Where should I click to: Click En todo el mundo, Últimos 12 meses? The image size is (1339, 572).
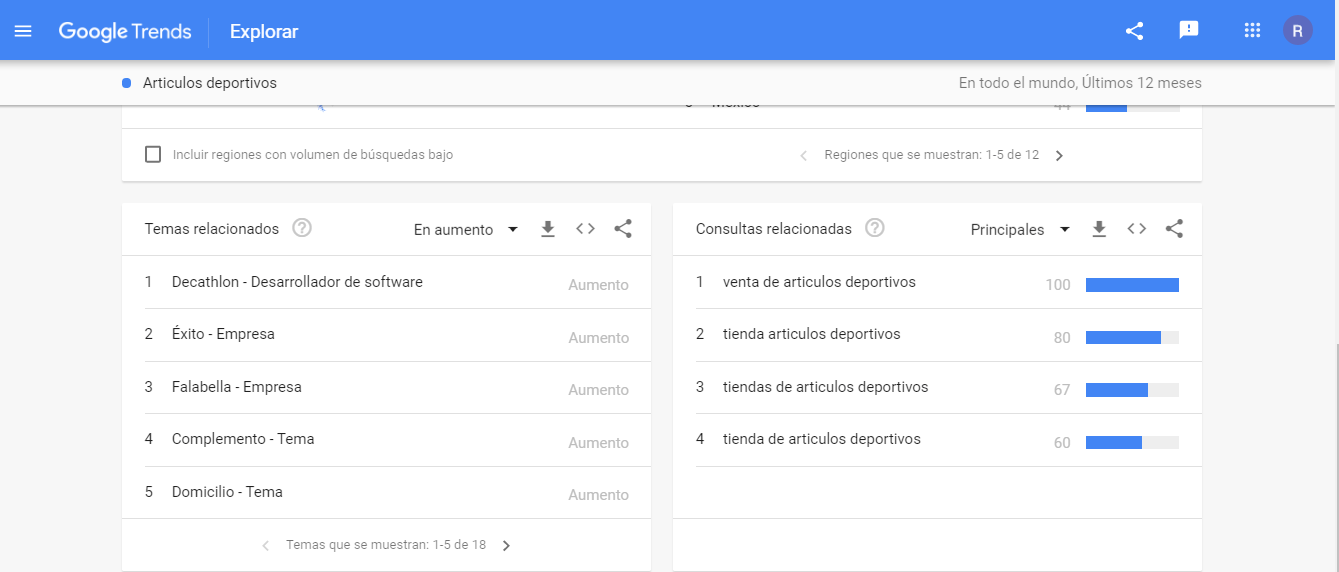1080,83
